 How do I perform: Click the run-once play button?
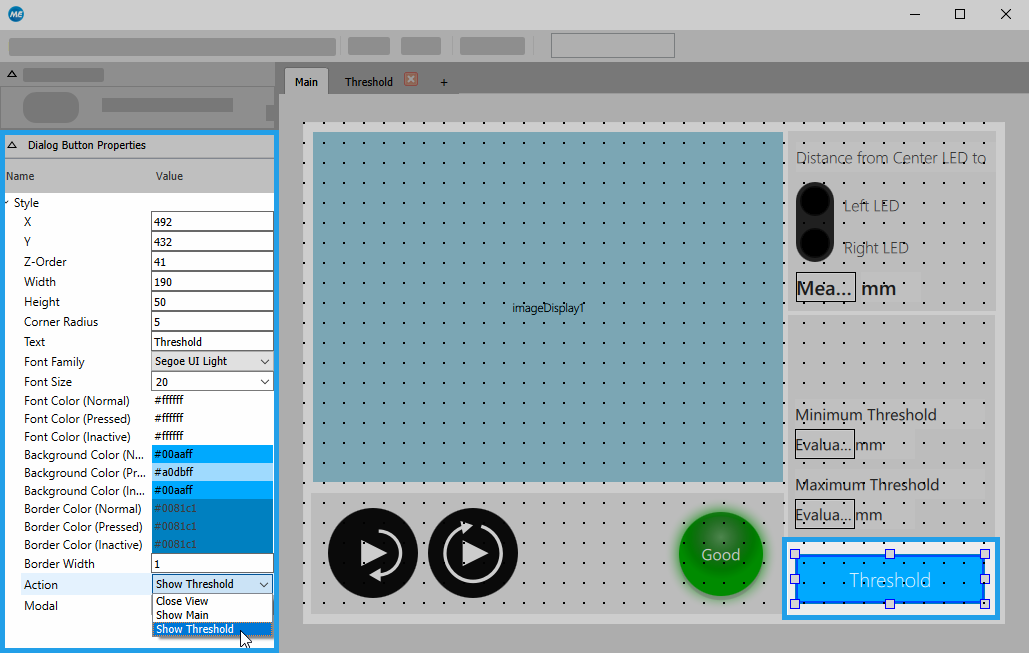(373, 552)
